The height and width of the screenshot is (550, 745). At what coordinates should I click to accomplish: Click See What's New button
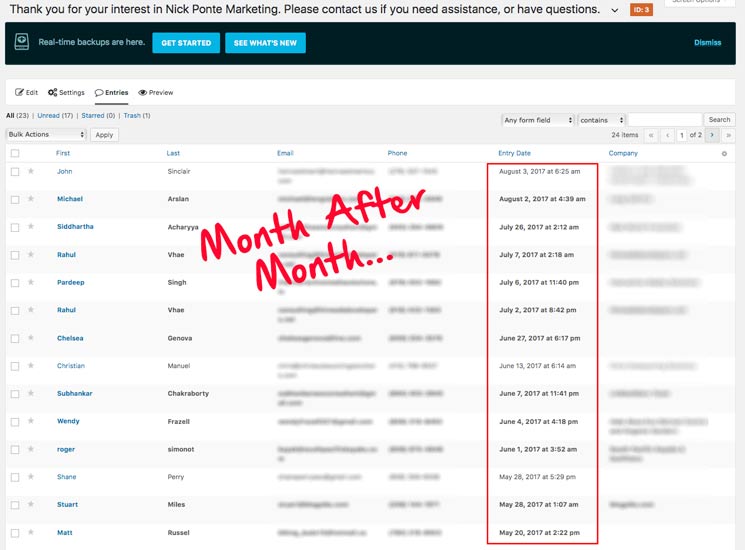coord(265,43)
